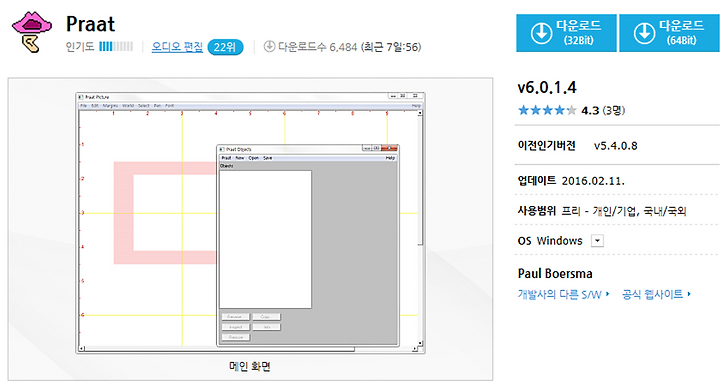Screen dimensions: 720x382
Task: Open the OS Windows dropdown arrow
Action: click(x=597, y=241)
